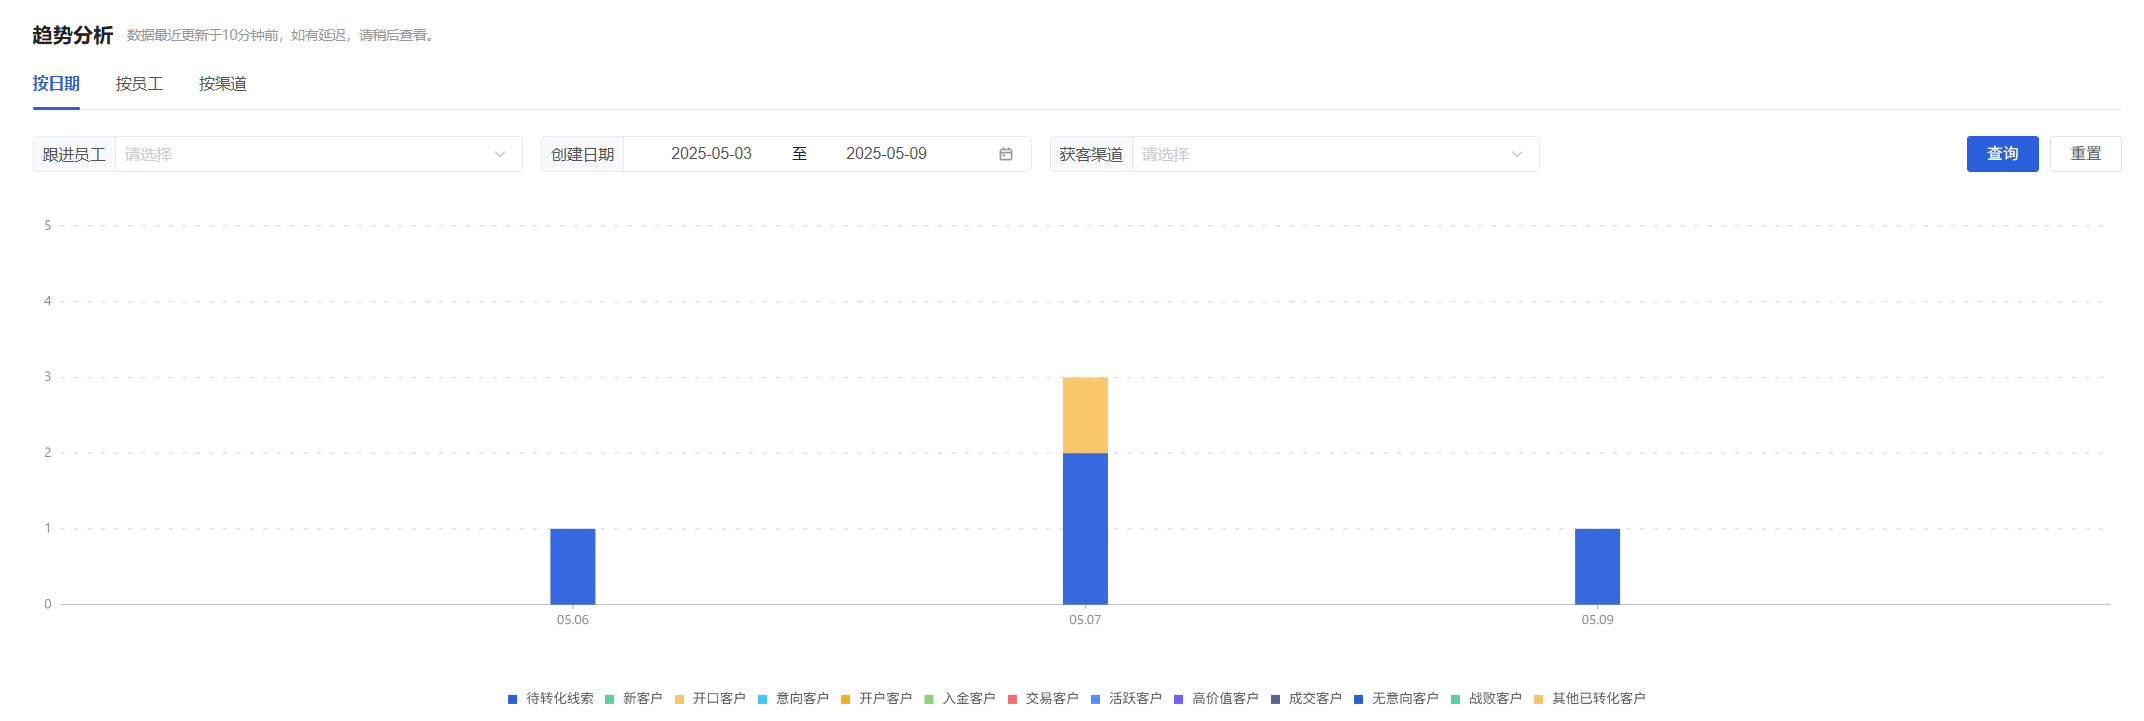Screen dimensions: 2144x721
Task: Click the orange segment of 05.07 bar
Action: [1085, 415]
